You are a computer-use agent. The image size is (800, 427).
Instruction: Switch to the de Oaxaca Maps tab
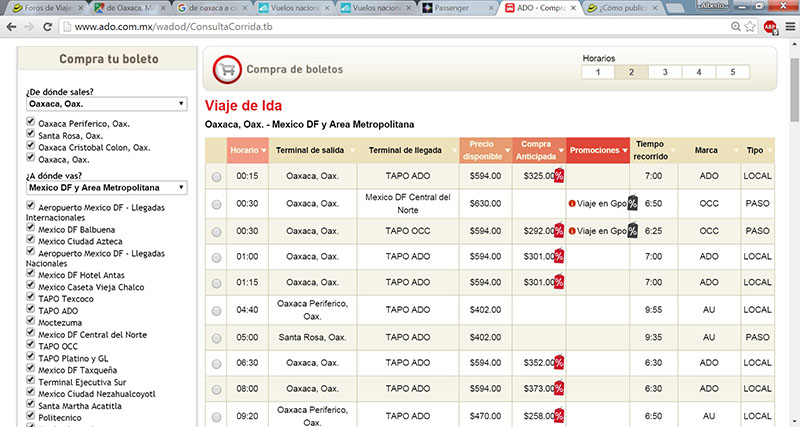tap(131, 8)
